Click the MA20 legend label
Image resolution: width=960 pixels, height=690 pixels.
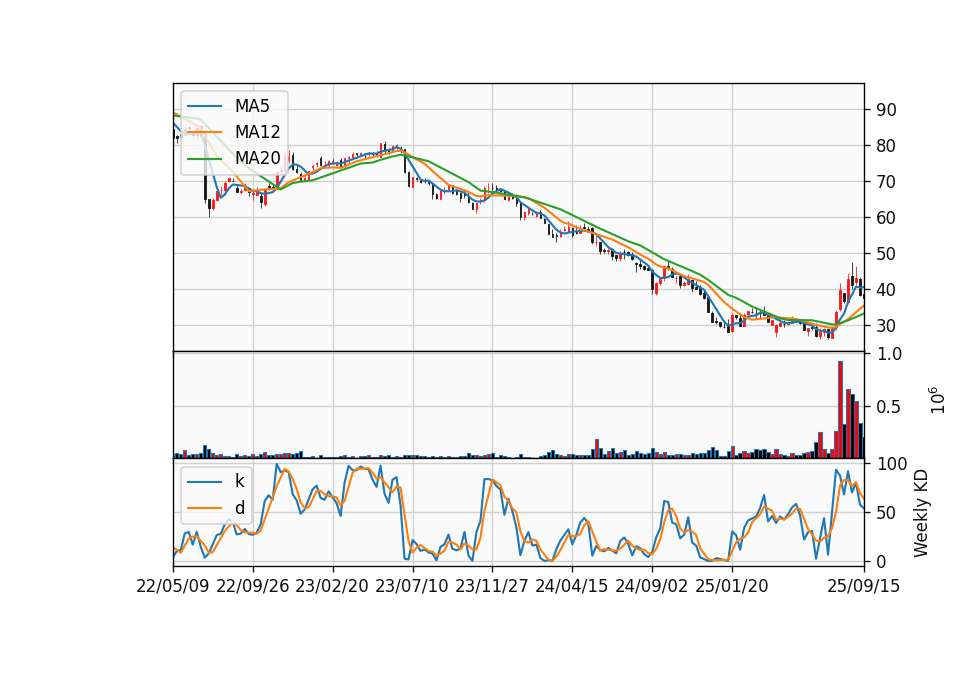(257, 158)
